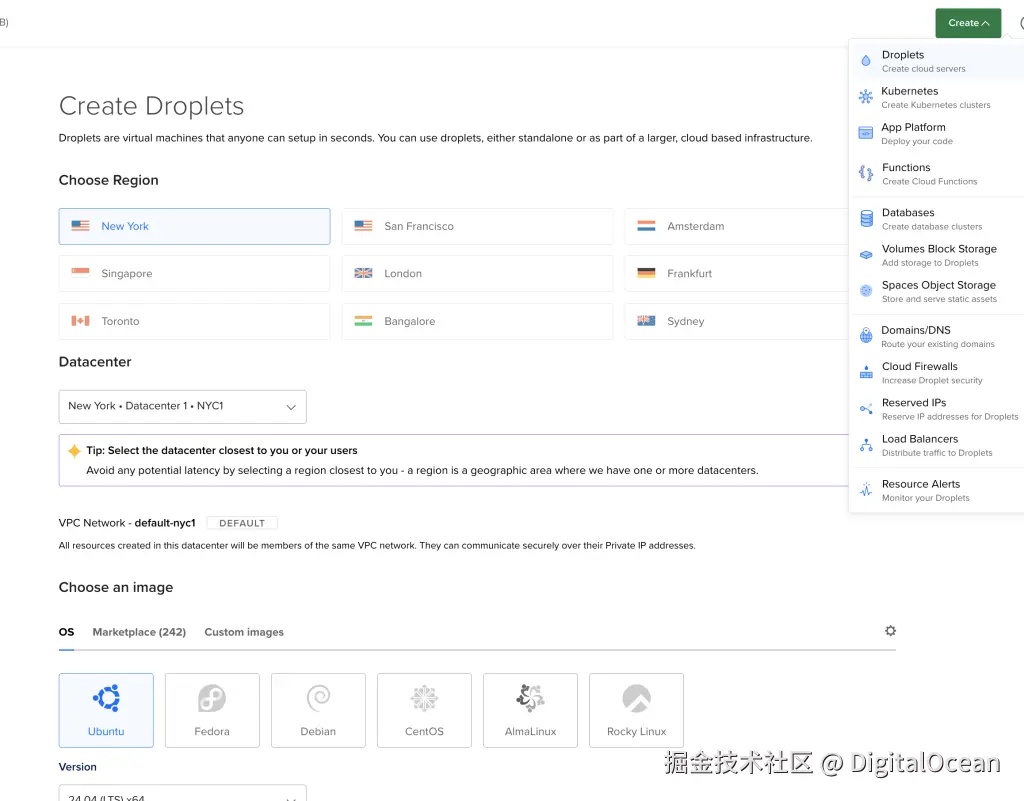Choose Databases menu entry
This screenshot has width=1024, height=801.
(937, 219)
